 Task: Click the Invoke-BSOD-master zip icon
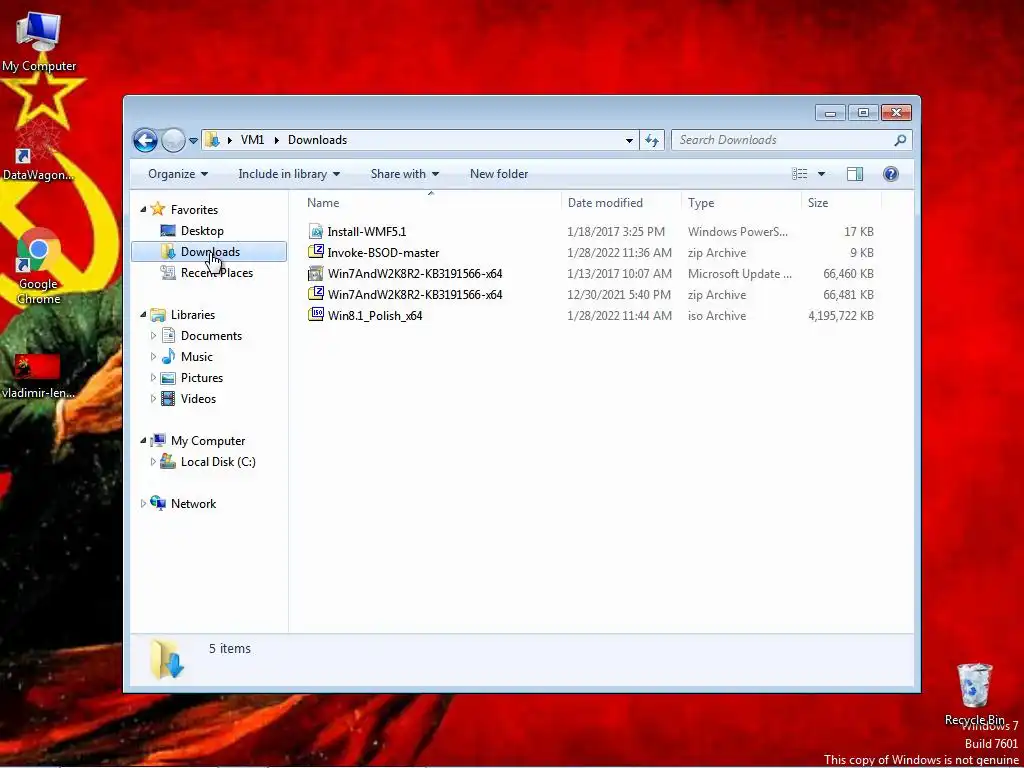(316, 252)
